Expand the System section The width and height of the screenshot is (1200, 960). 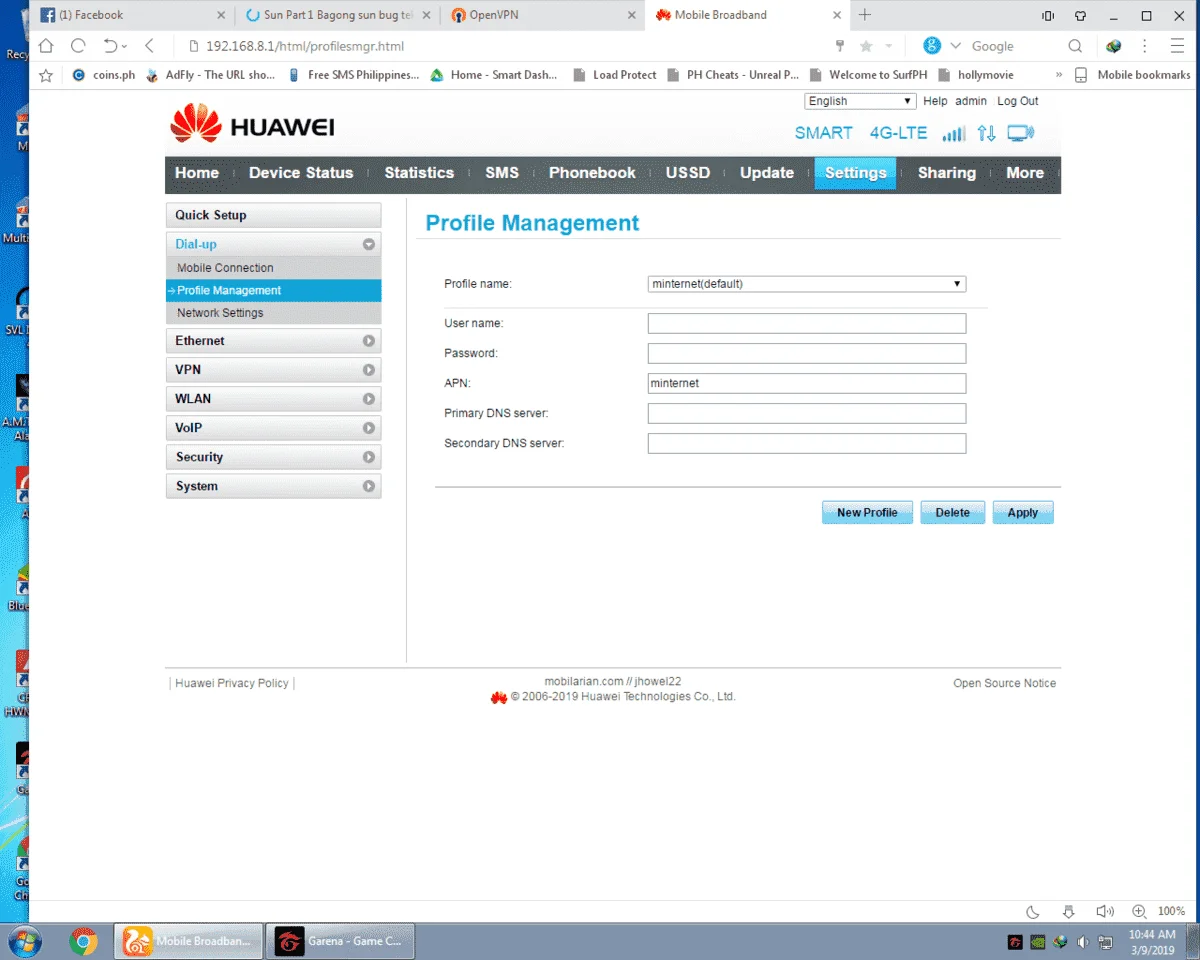tap(369, 486)
